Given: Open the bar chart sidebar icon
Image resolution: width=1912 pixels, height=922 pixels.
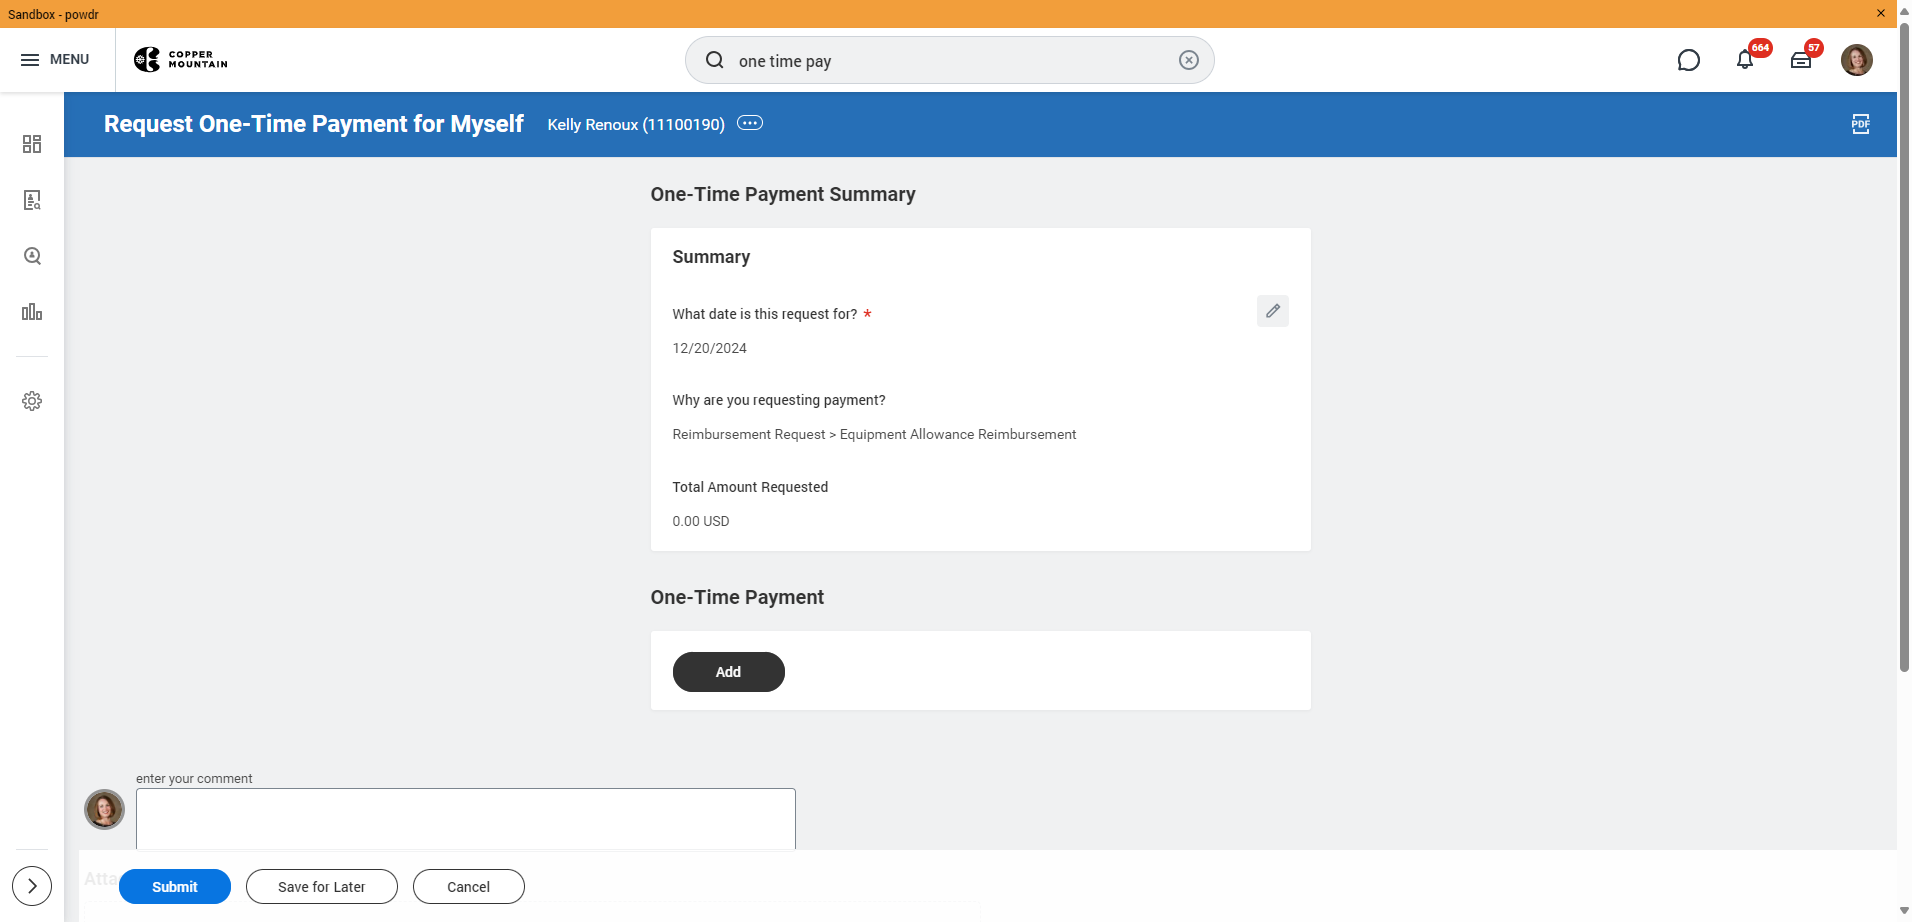Looking at the screenshot, I should click(x=32, y=312).
